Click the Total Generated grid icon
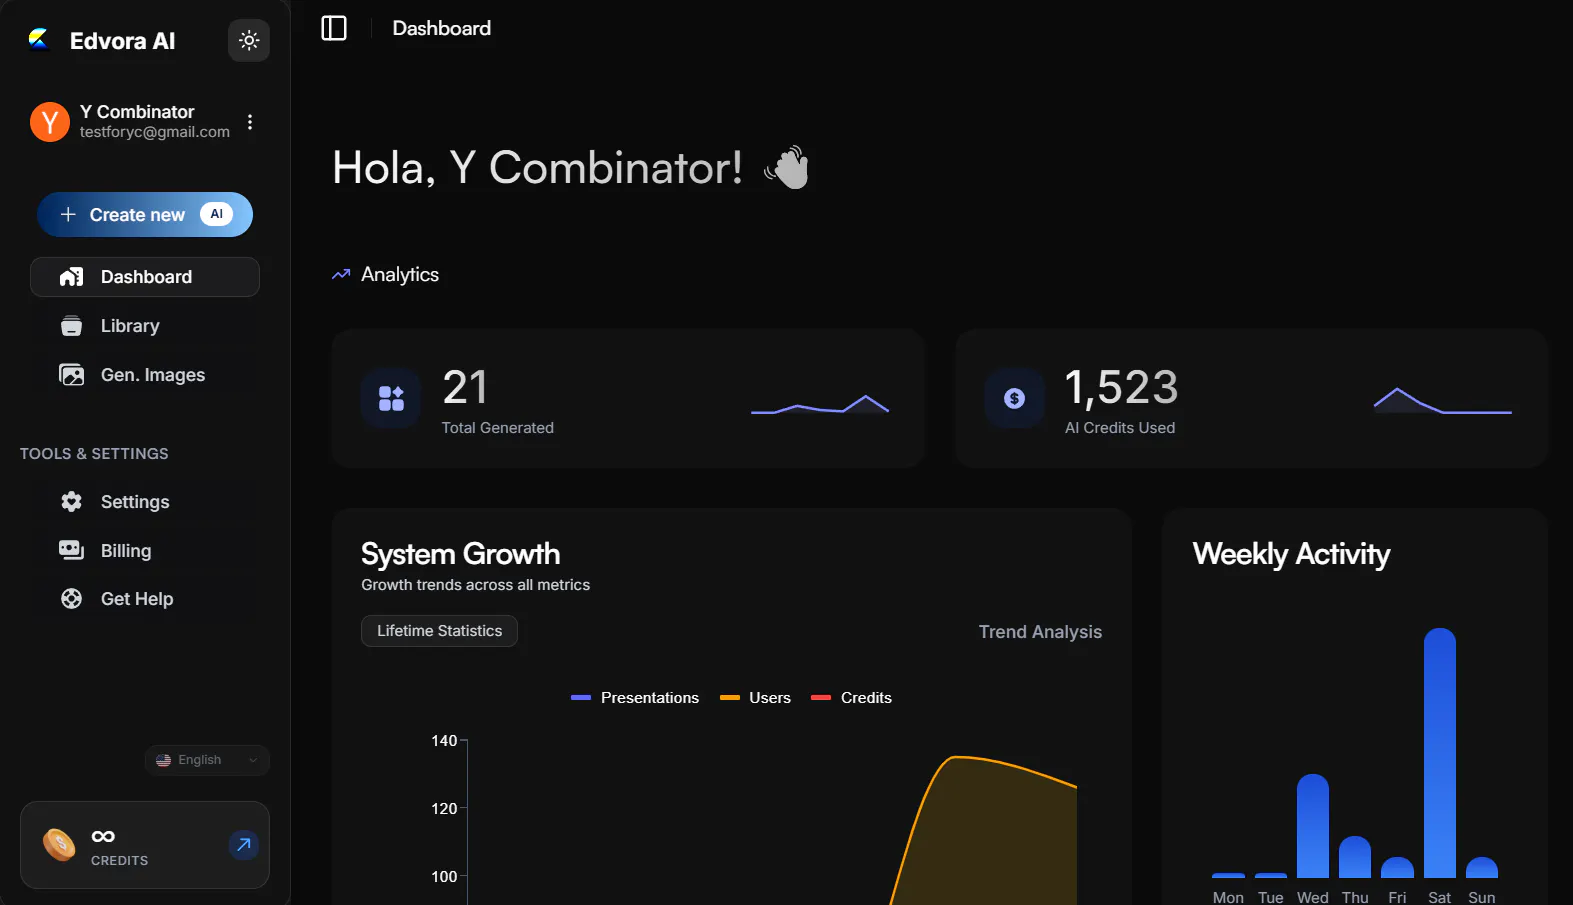Screen dimensions: 1573x905 (x=391, y=399)
